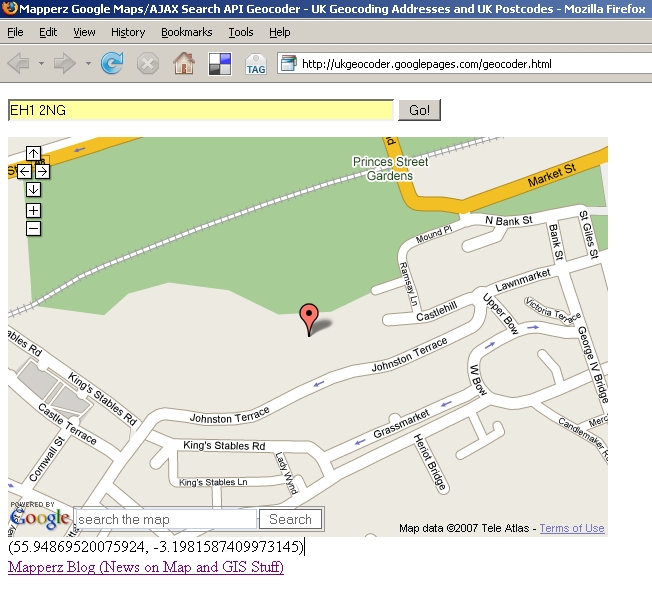Click the N Bank St label
The height and width of the screenshot is (591, 652).
509,220
